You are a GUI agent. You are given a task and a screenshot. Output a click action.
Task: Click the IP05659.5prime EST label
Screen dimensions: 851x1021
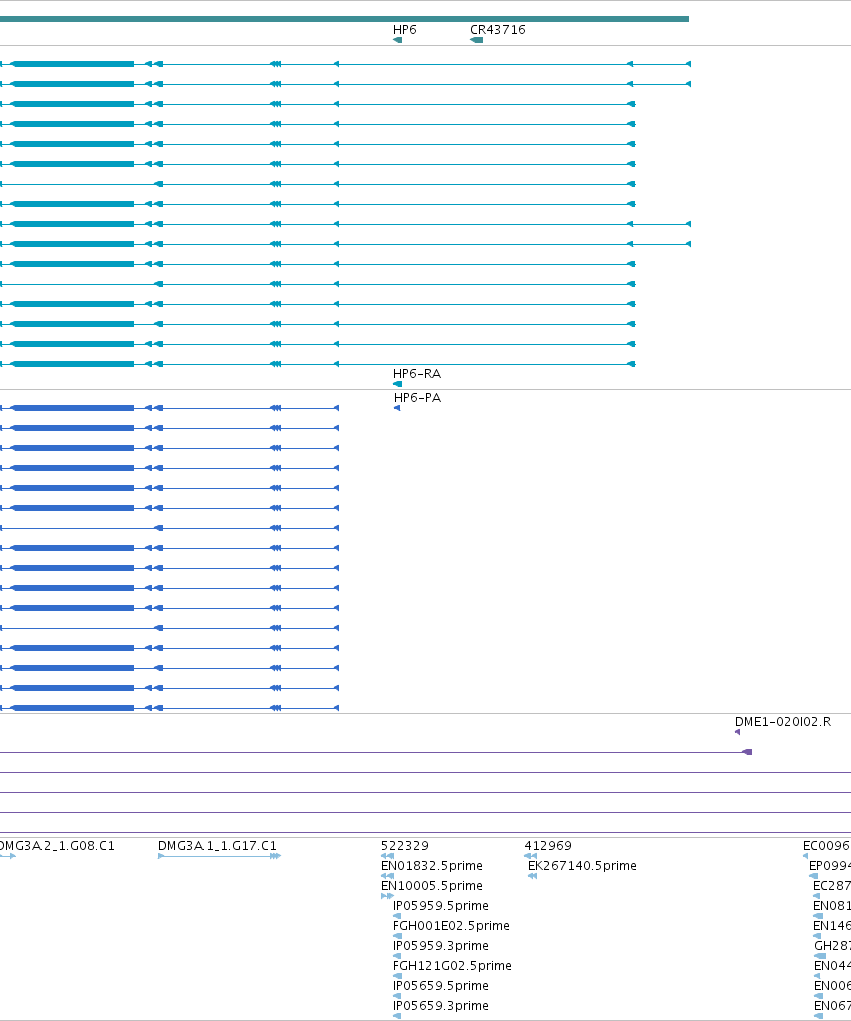pos(441,986)
